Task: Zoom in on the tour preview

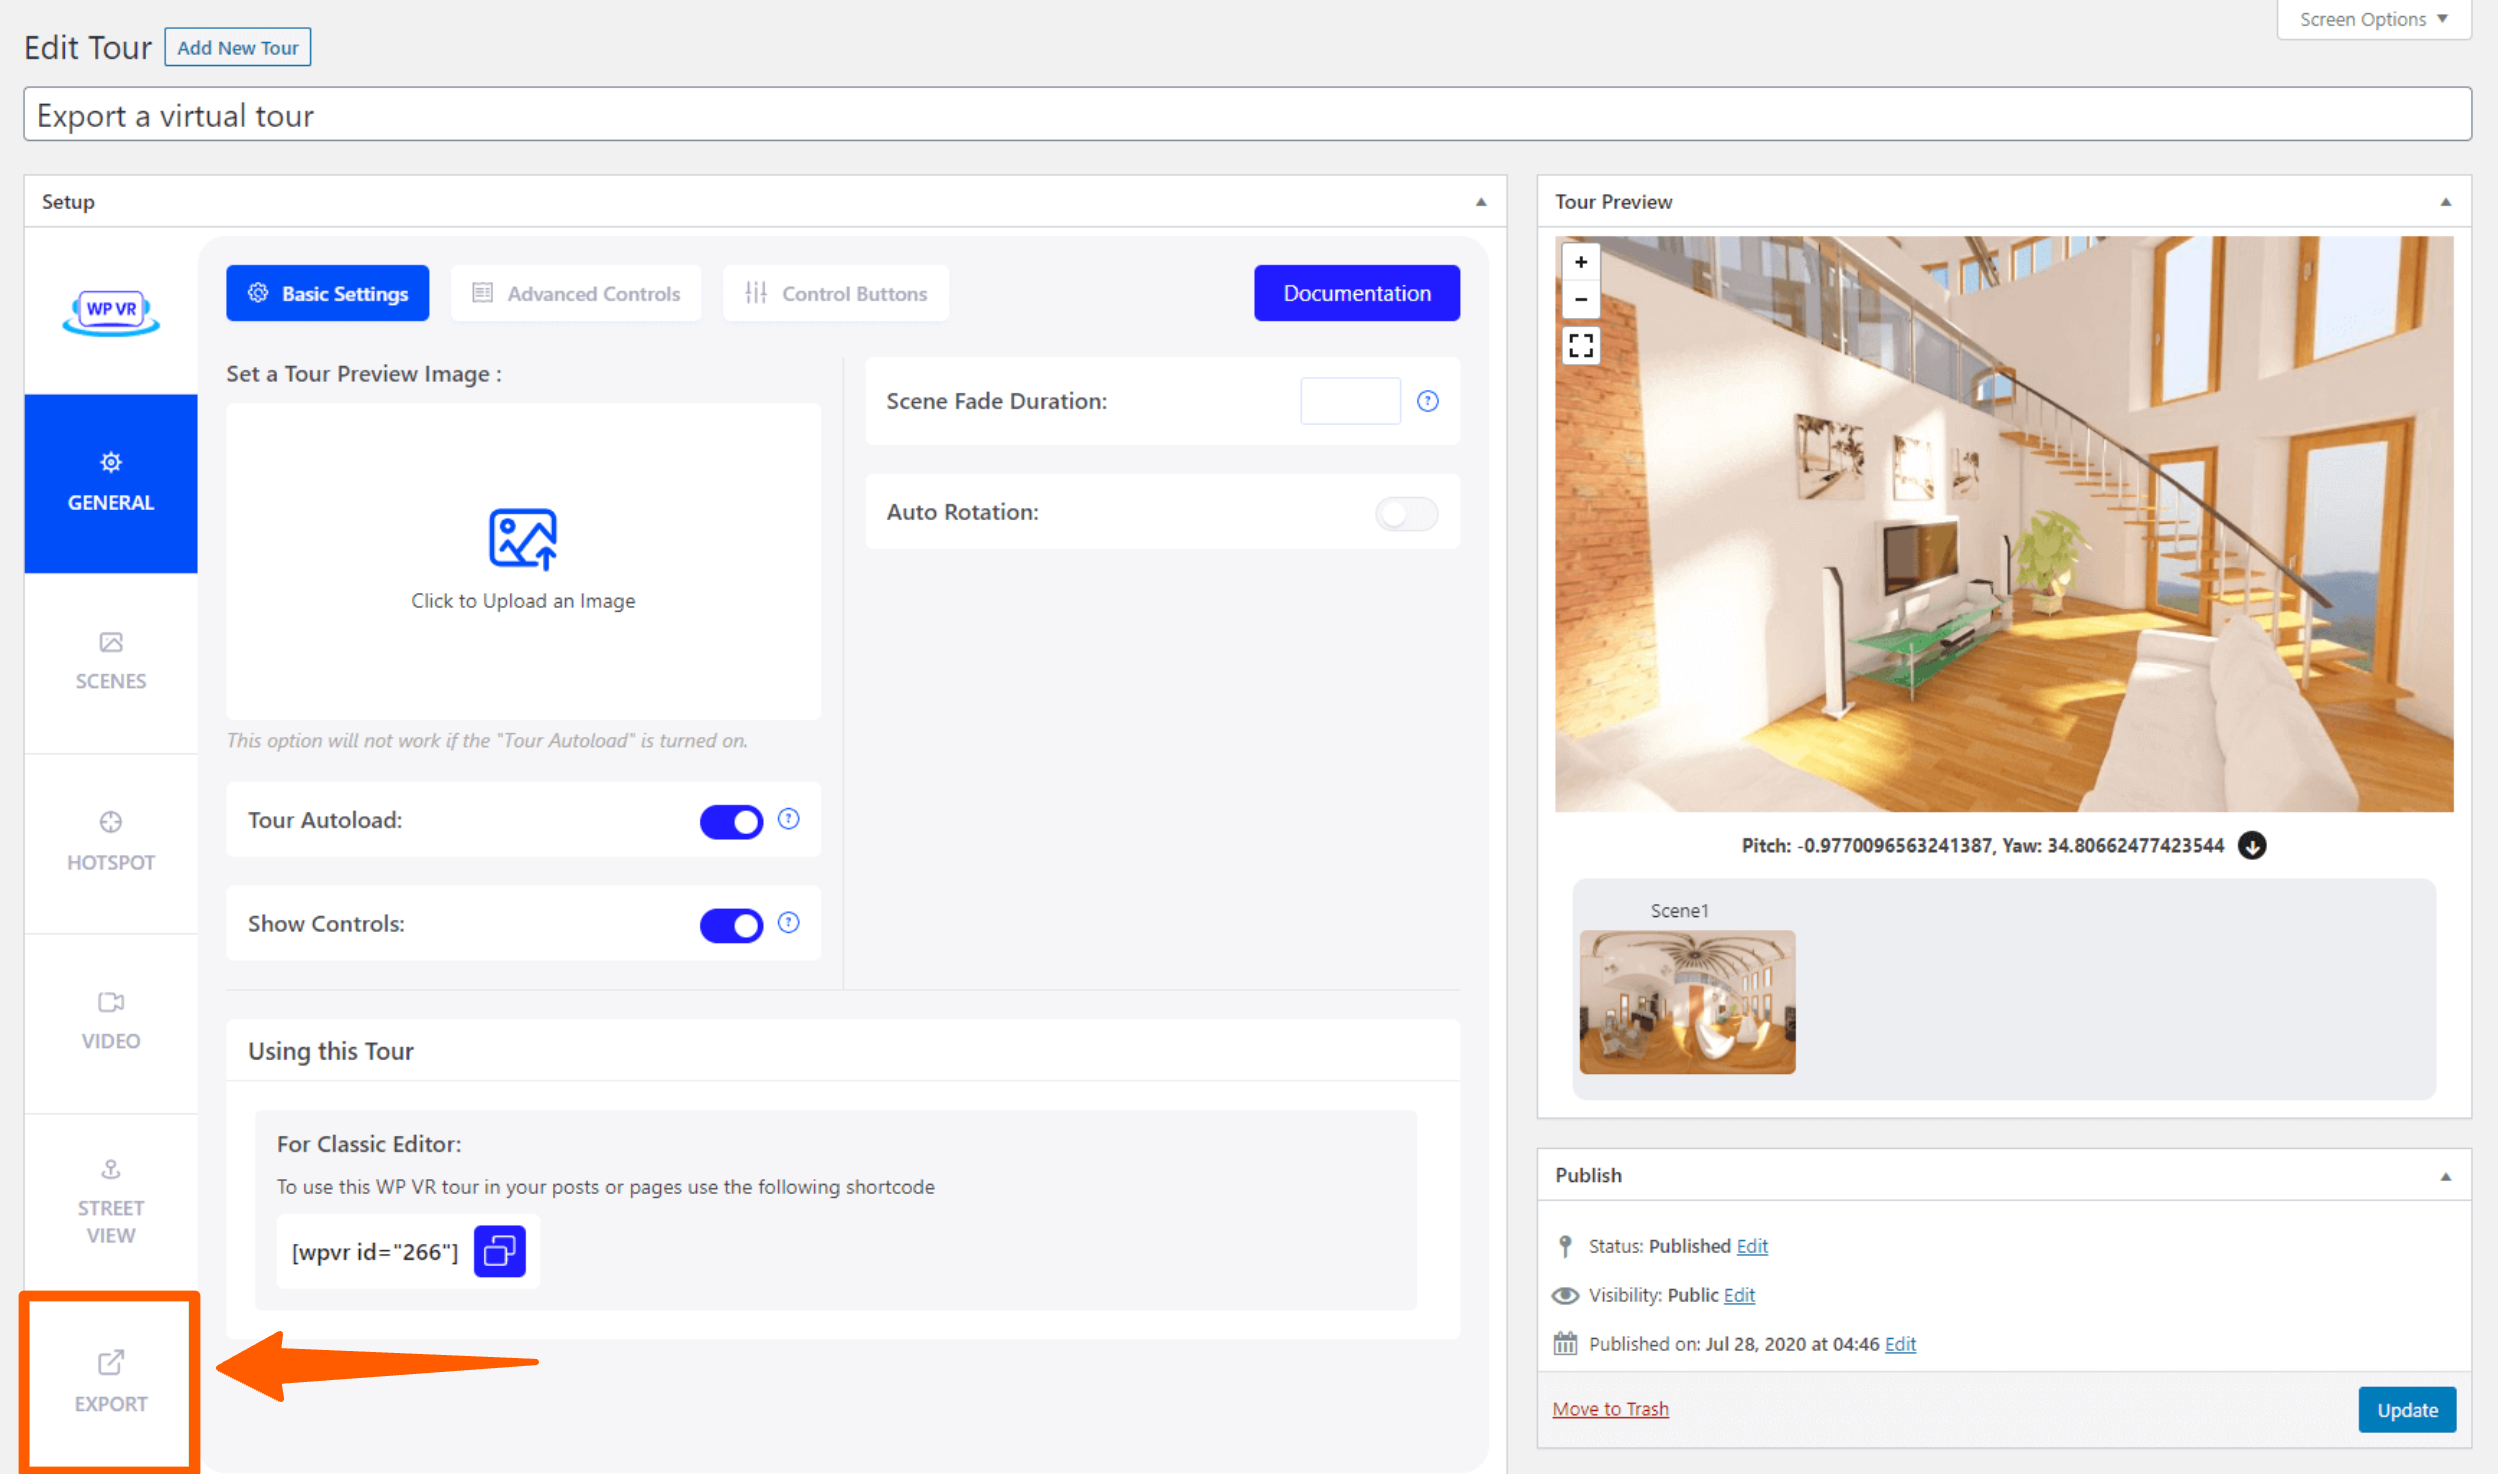Action: pos(1580,262)
